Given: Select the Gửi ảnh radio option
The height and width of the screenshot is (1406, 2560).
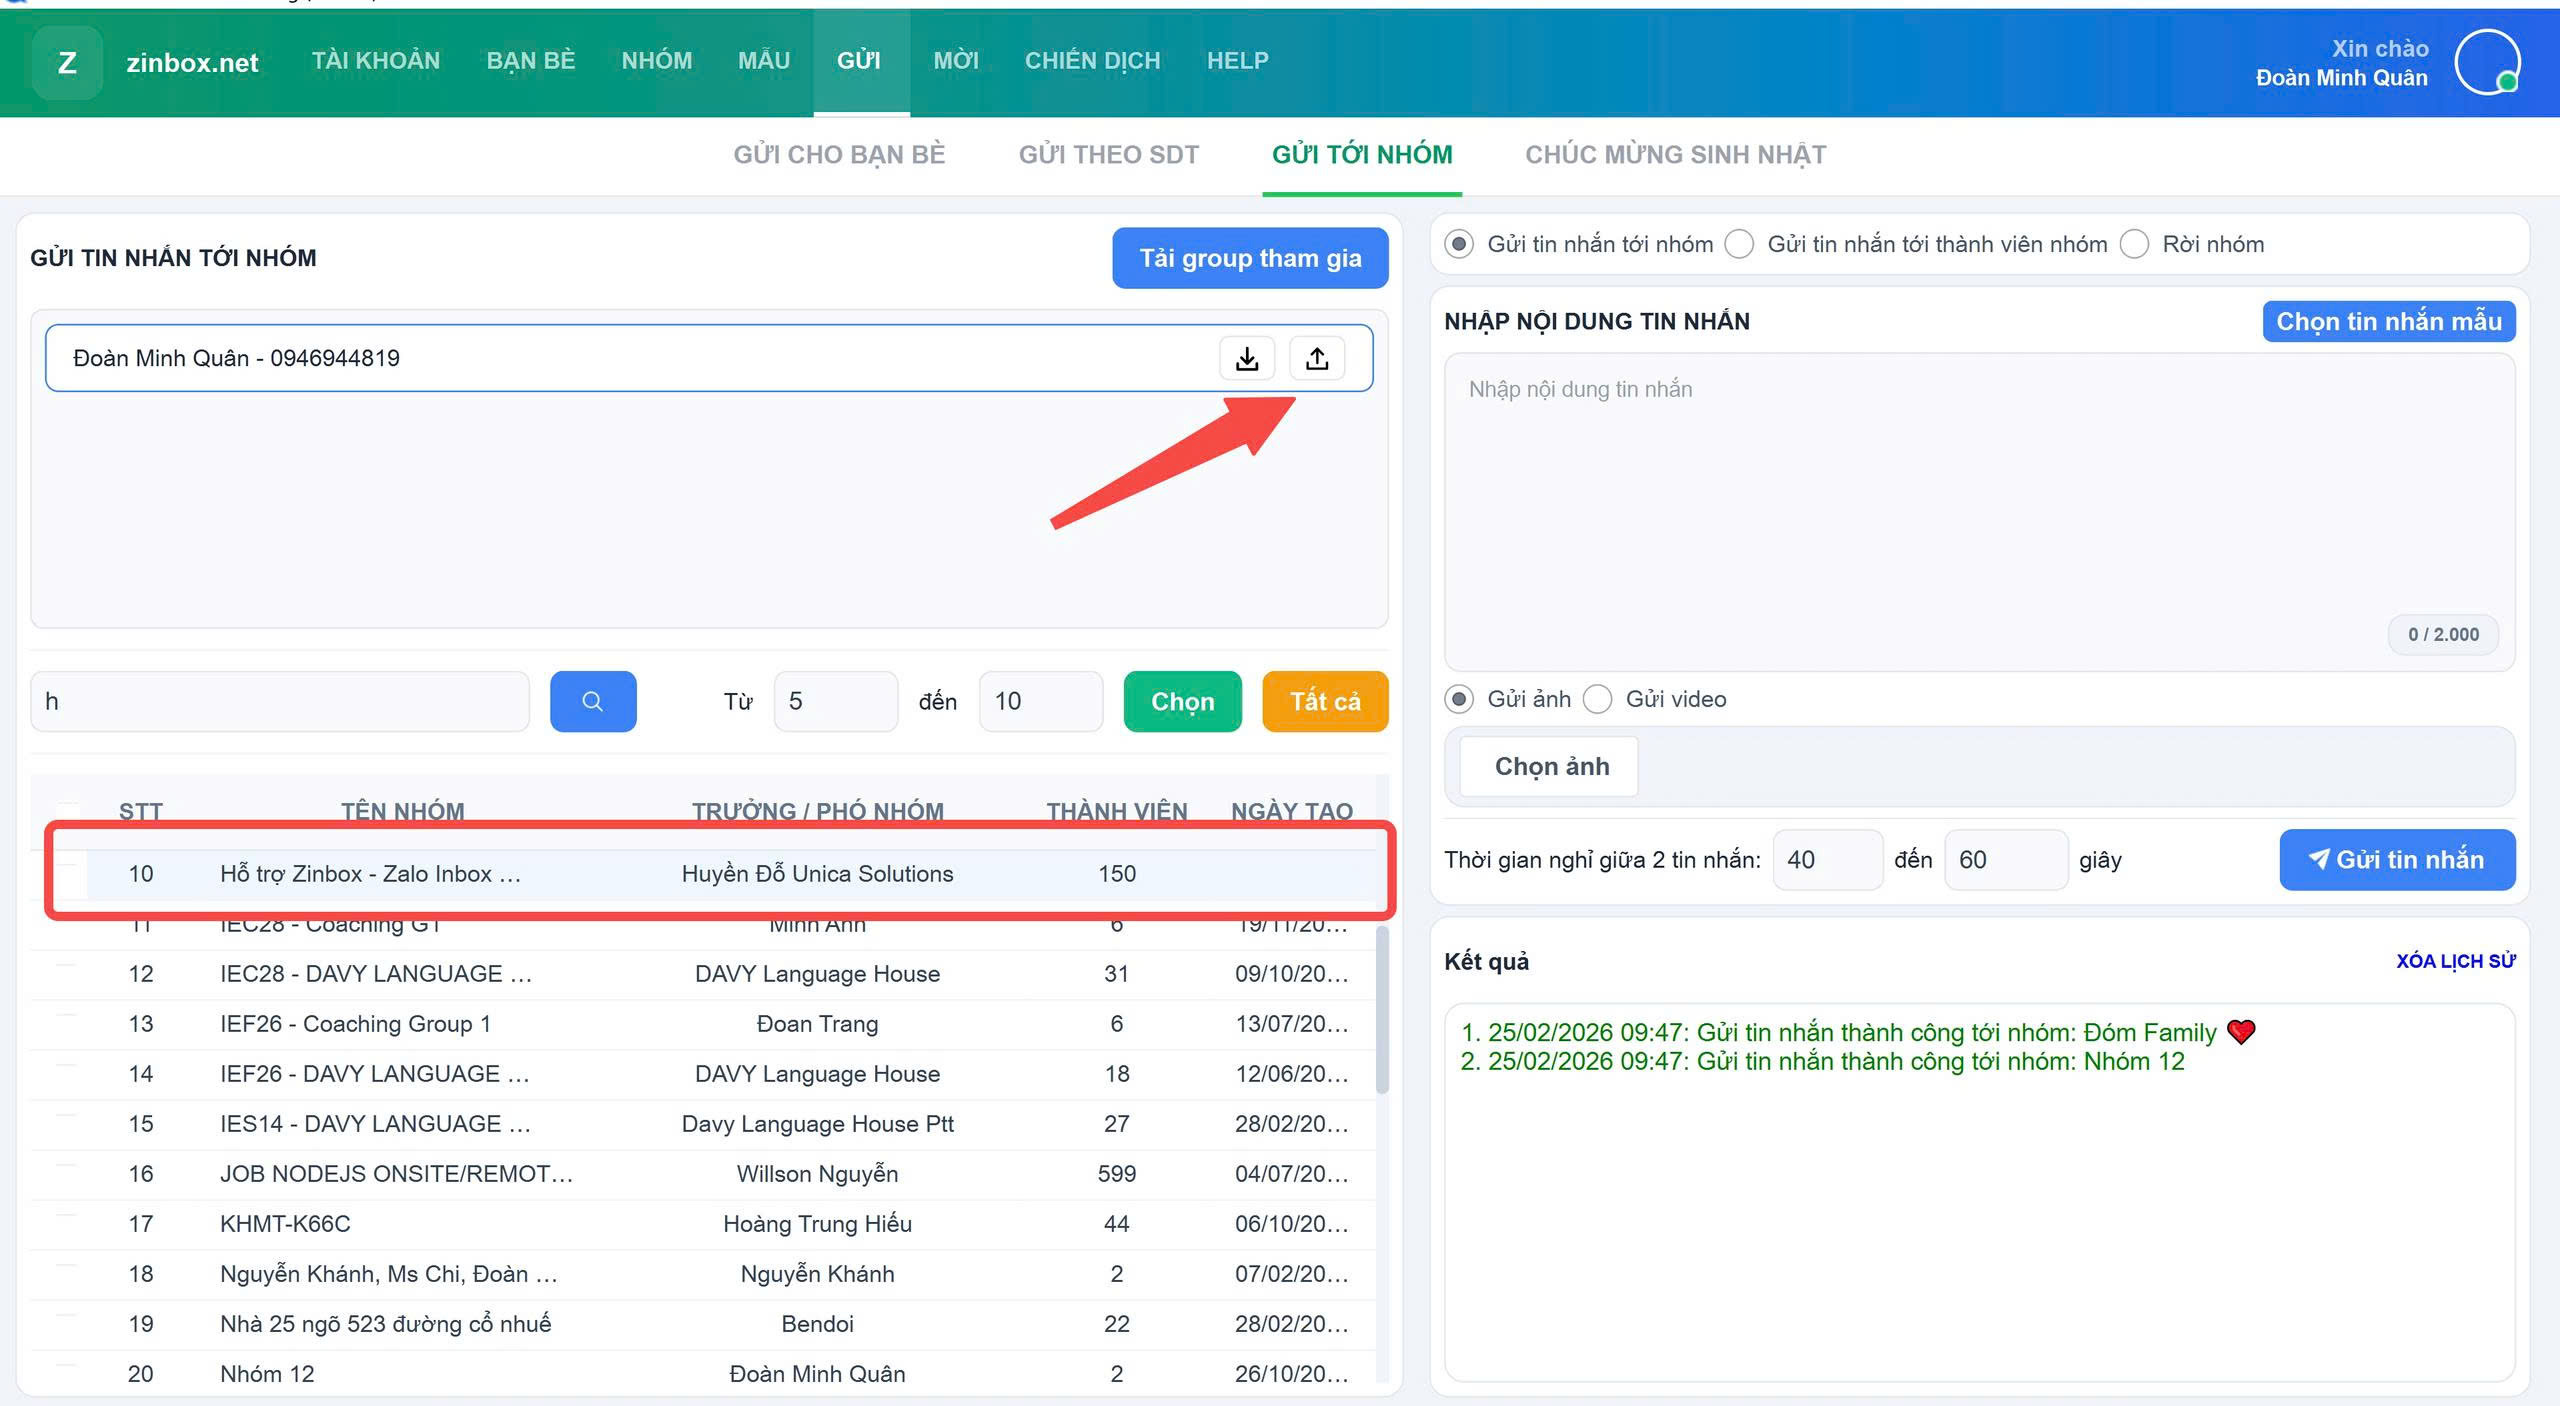Looking at the screenshot, I should (1459, 700).
